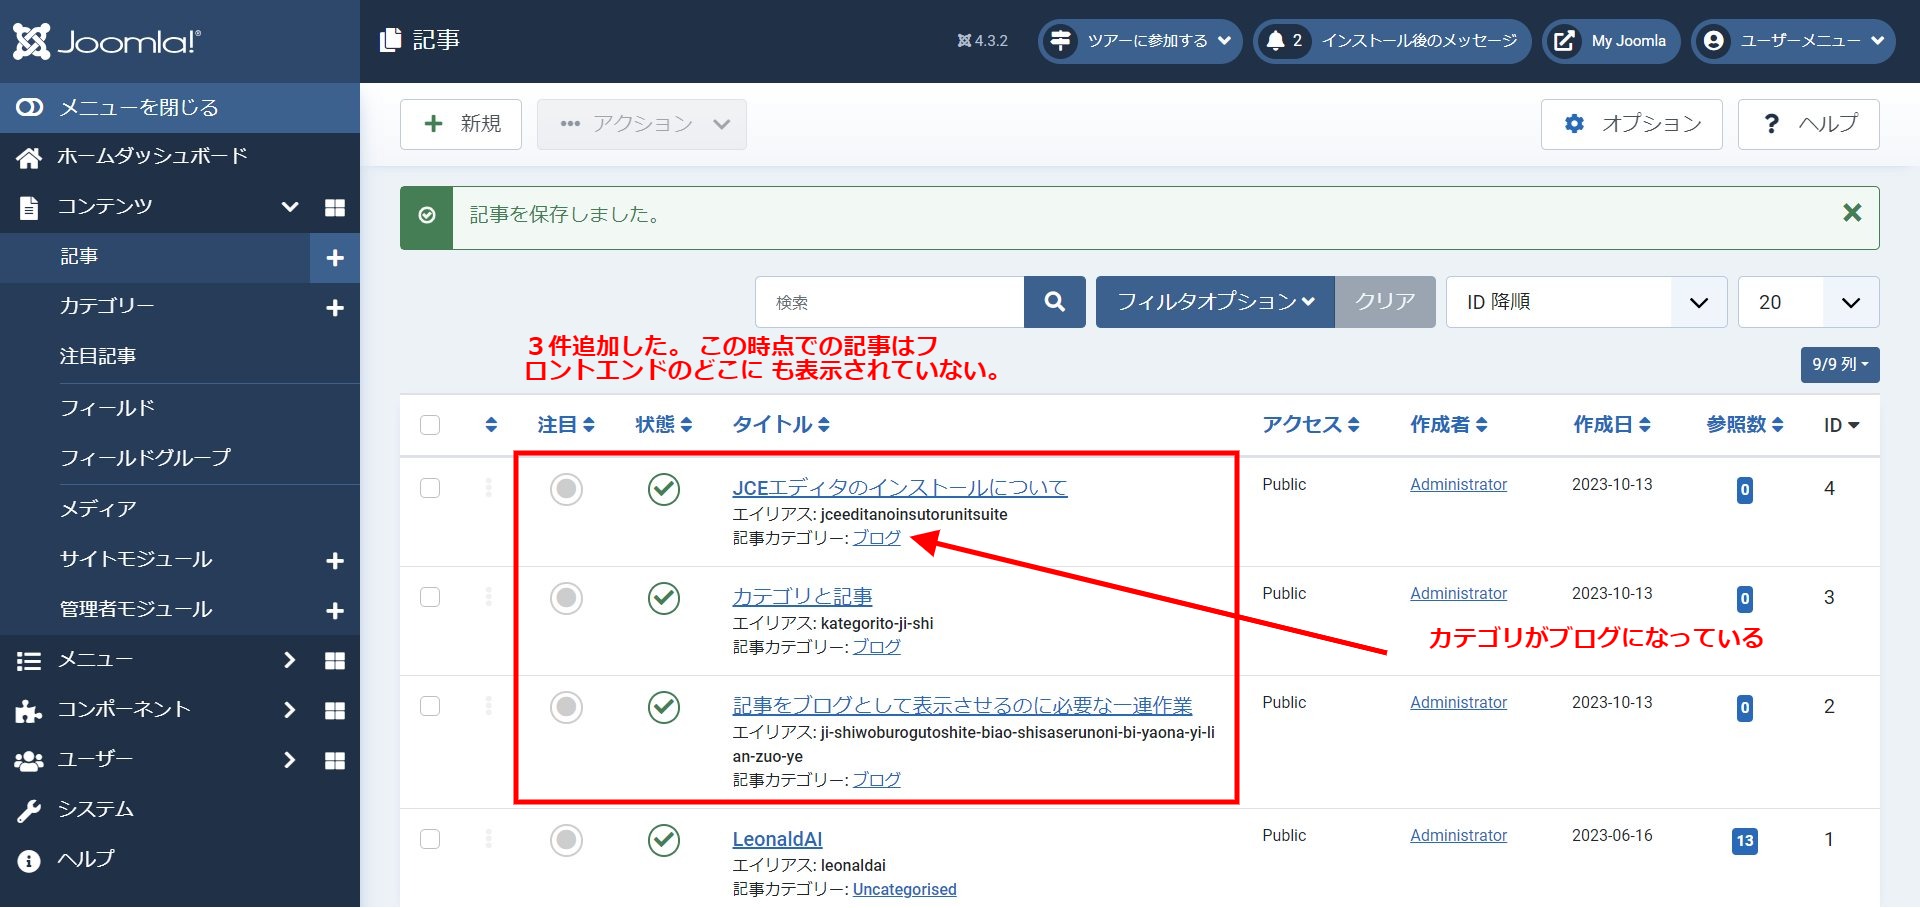Add a new article with 記事 plus icon
The height and width of the screenshot is (908, 1920).
click(335, 257)
